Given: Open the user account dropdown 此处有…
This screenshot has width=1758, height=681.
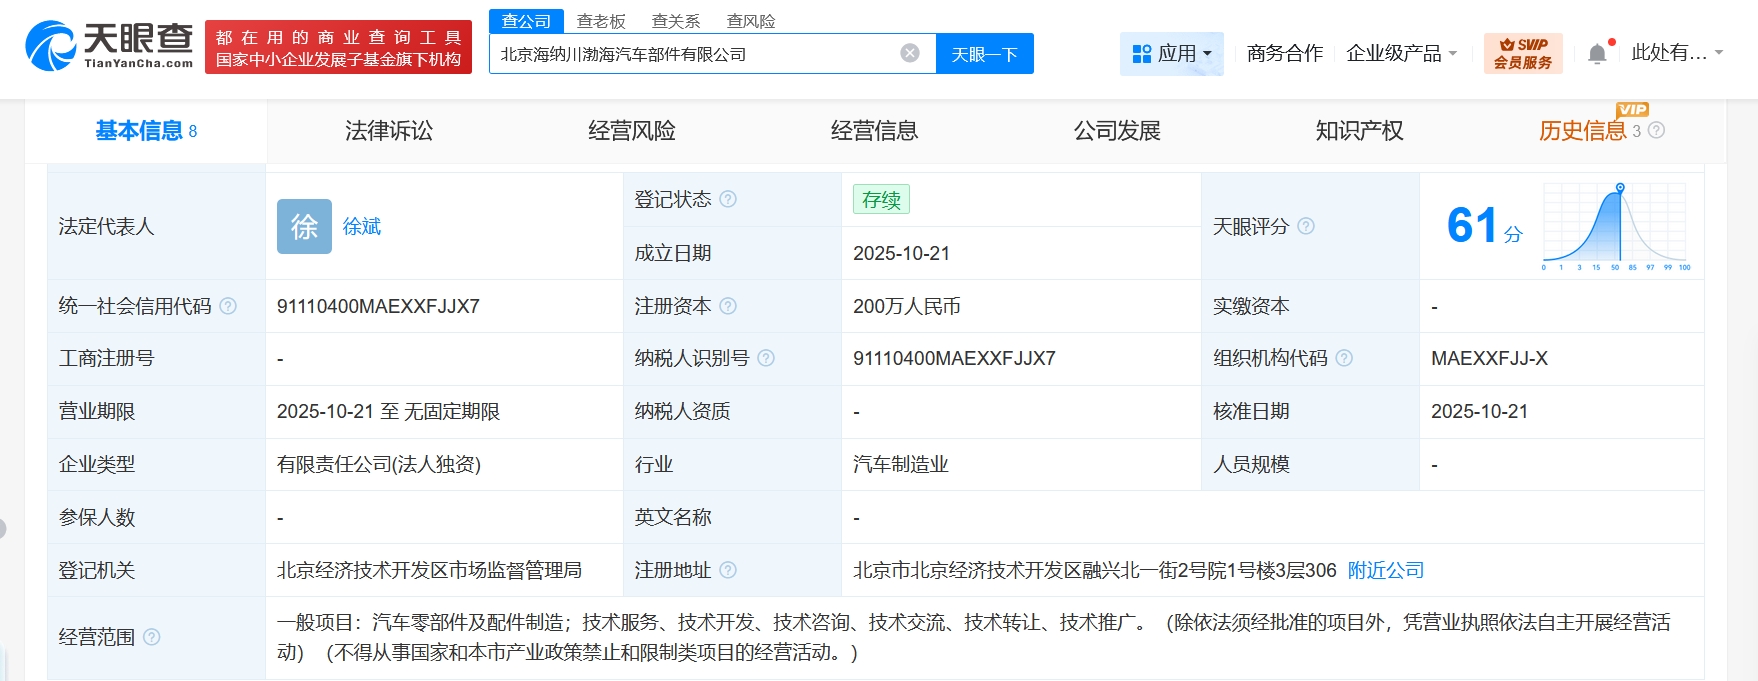Looking at the screenshot, I should tap(1676, 53).
